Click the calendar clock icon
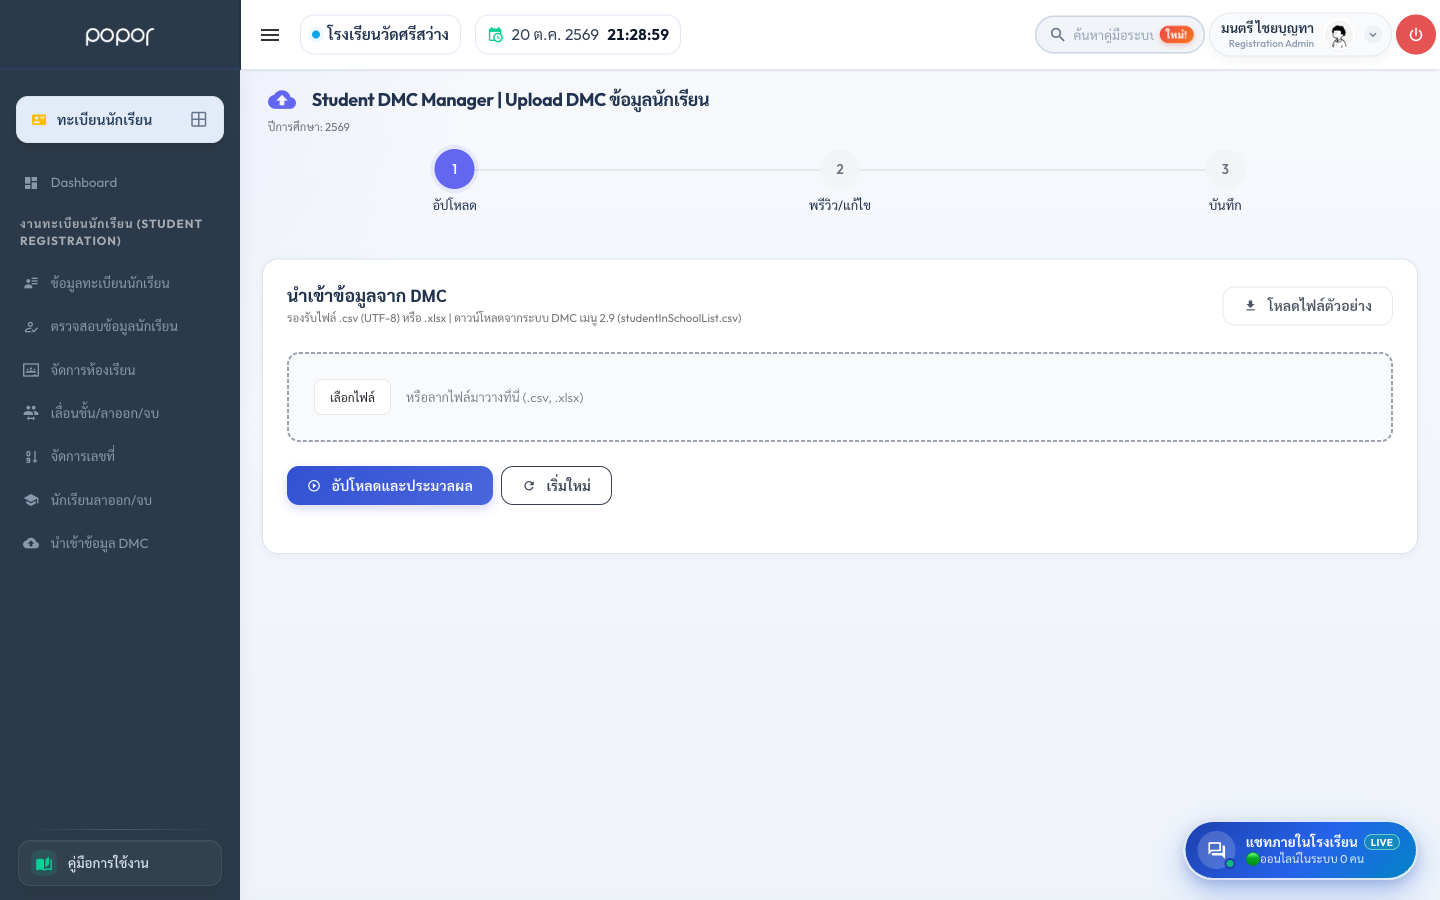Image resolution: width=1440 pixels, height=900 pixels. tap(495, 35)
